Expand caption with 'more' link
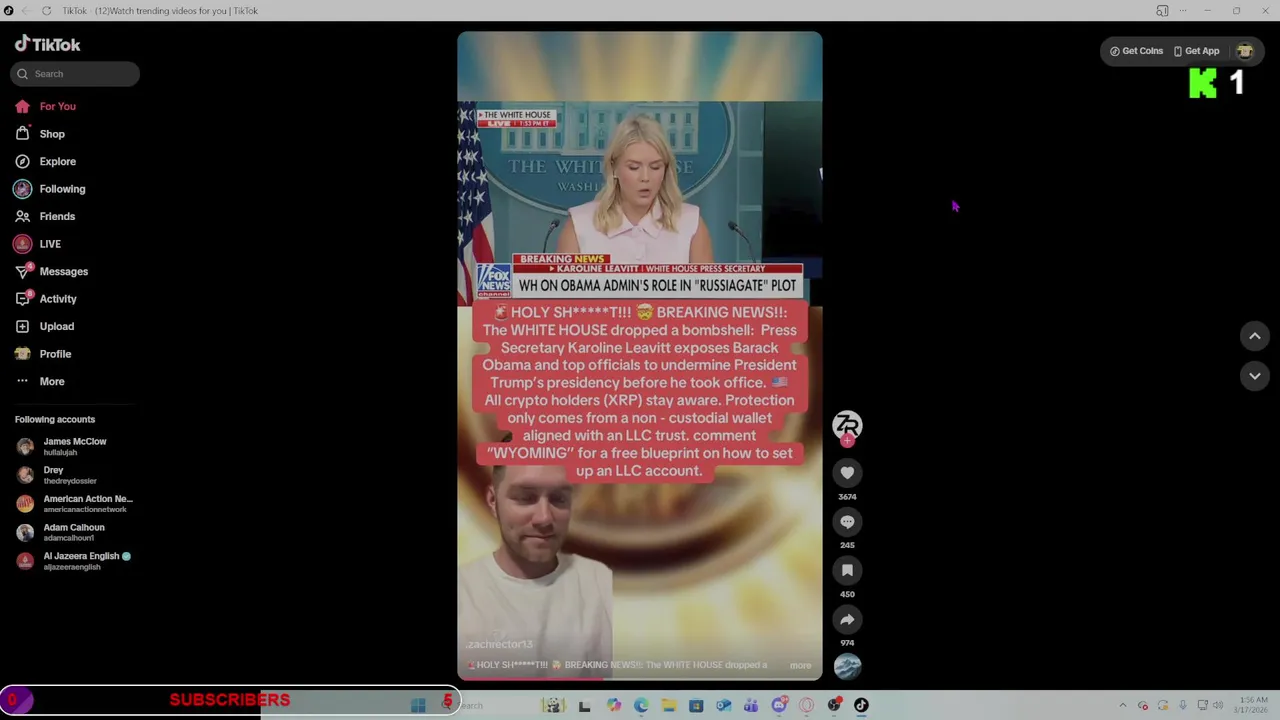The height and width of the screenshot is (720, 1280). pyautogui.click(x=800, y=665)
